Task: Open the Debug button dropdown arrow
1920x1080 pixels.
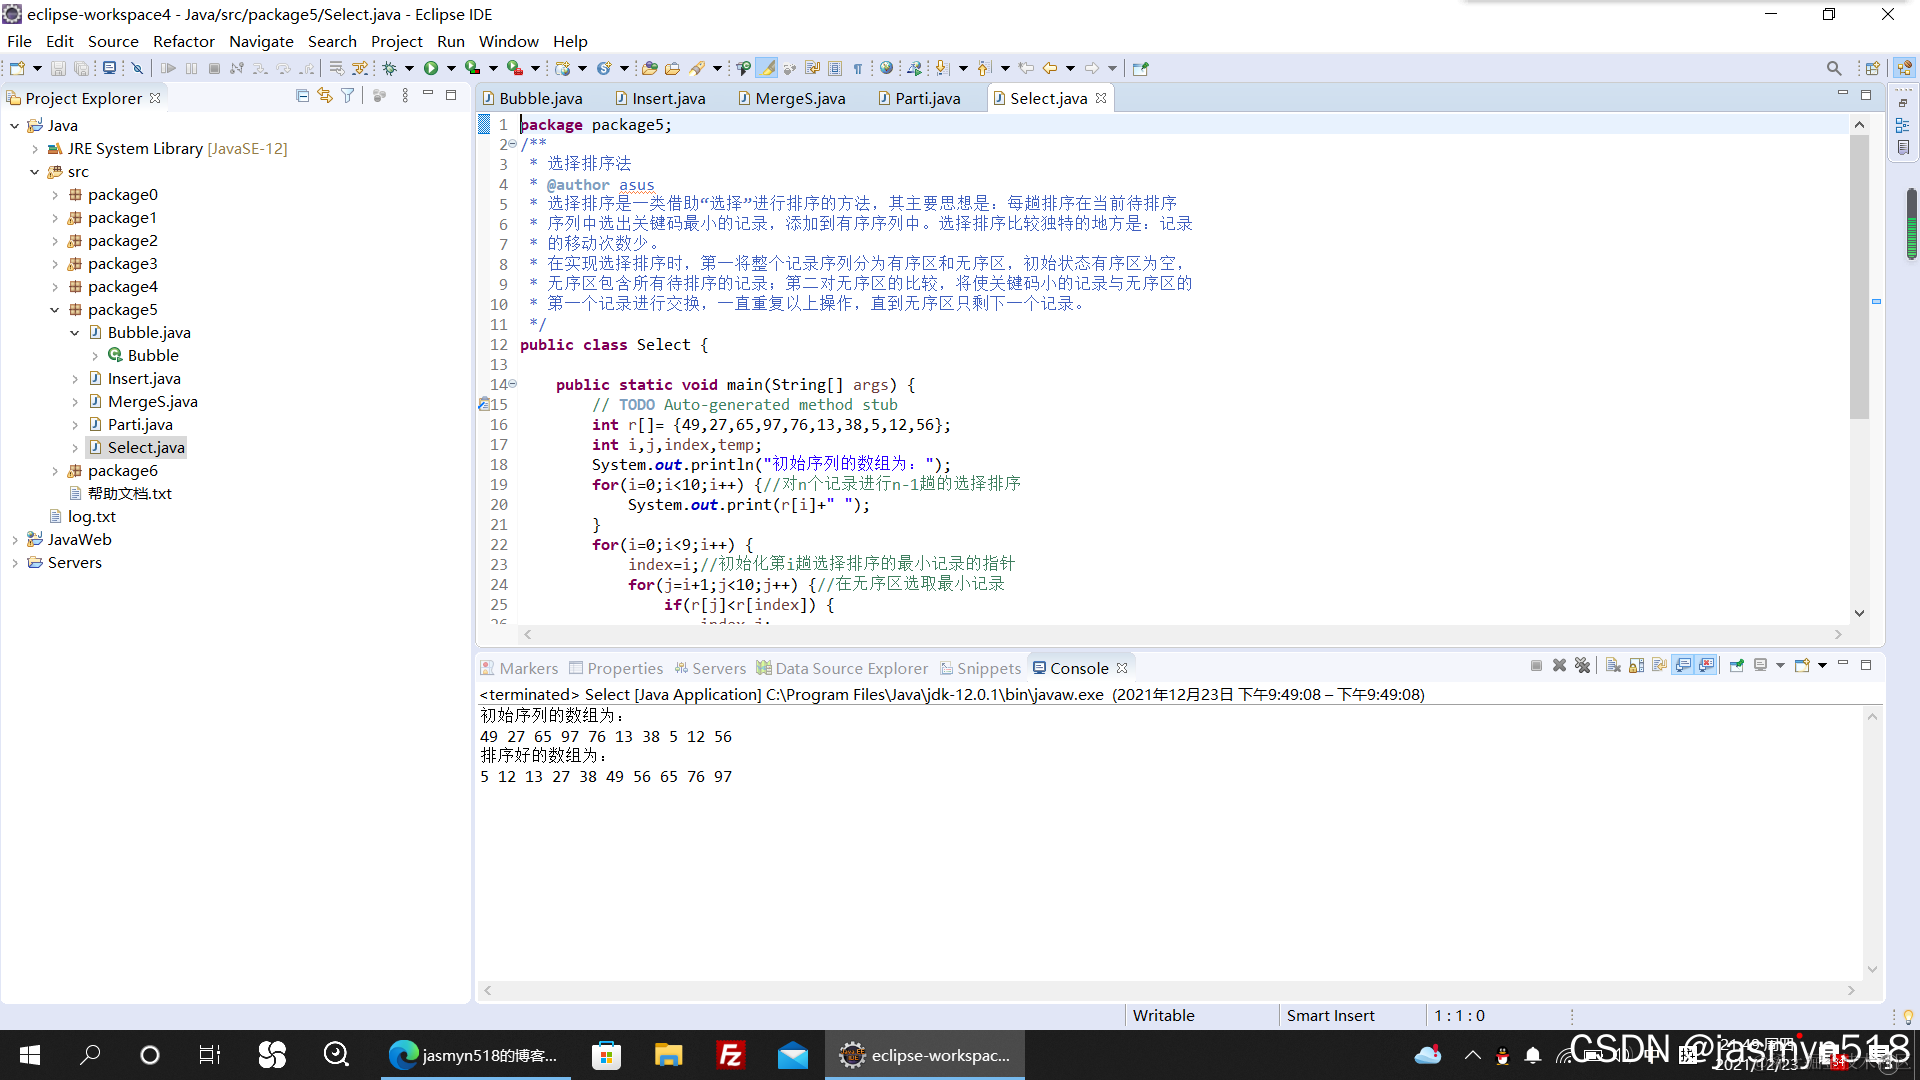Action: point(409,68)
